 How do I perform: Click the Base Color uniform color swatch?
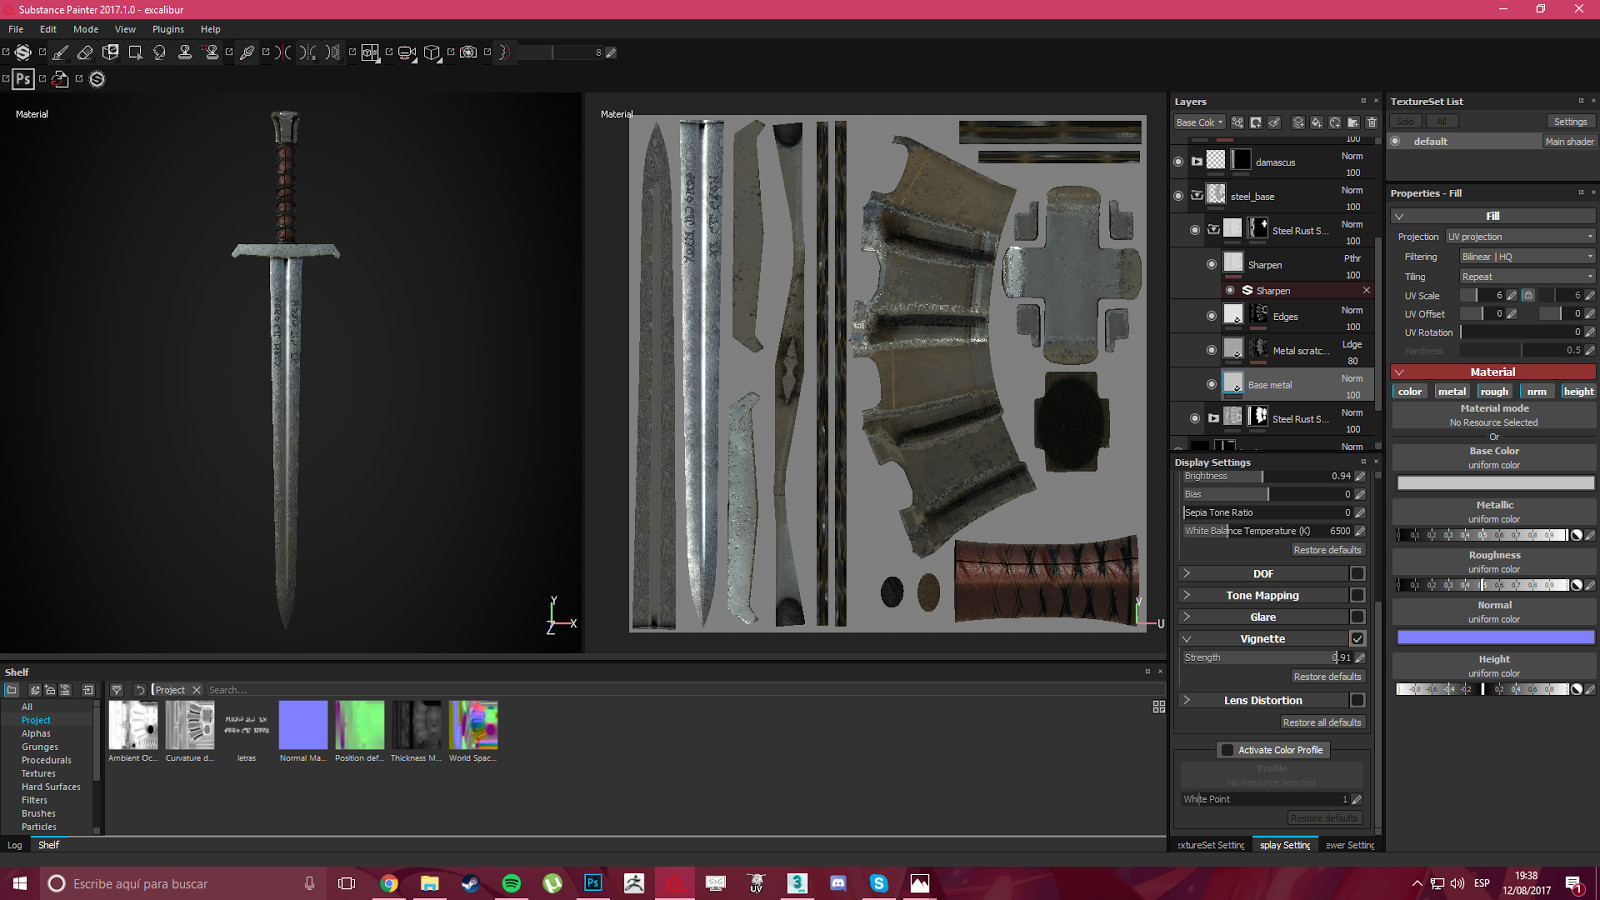click(1495, 483)
